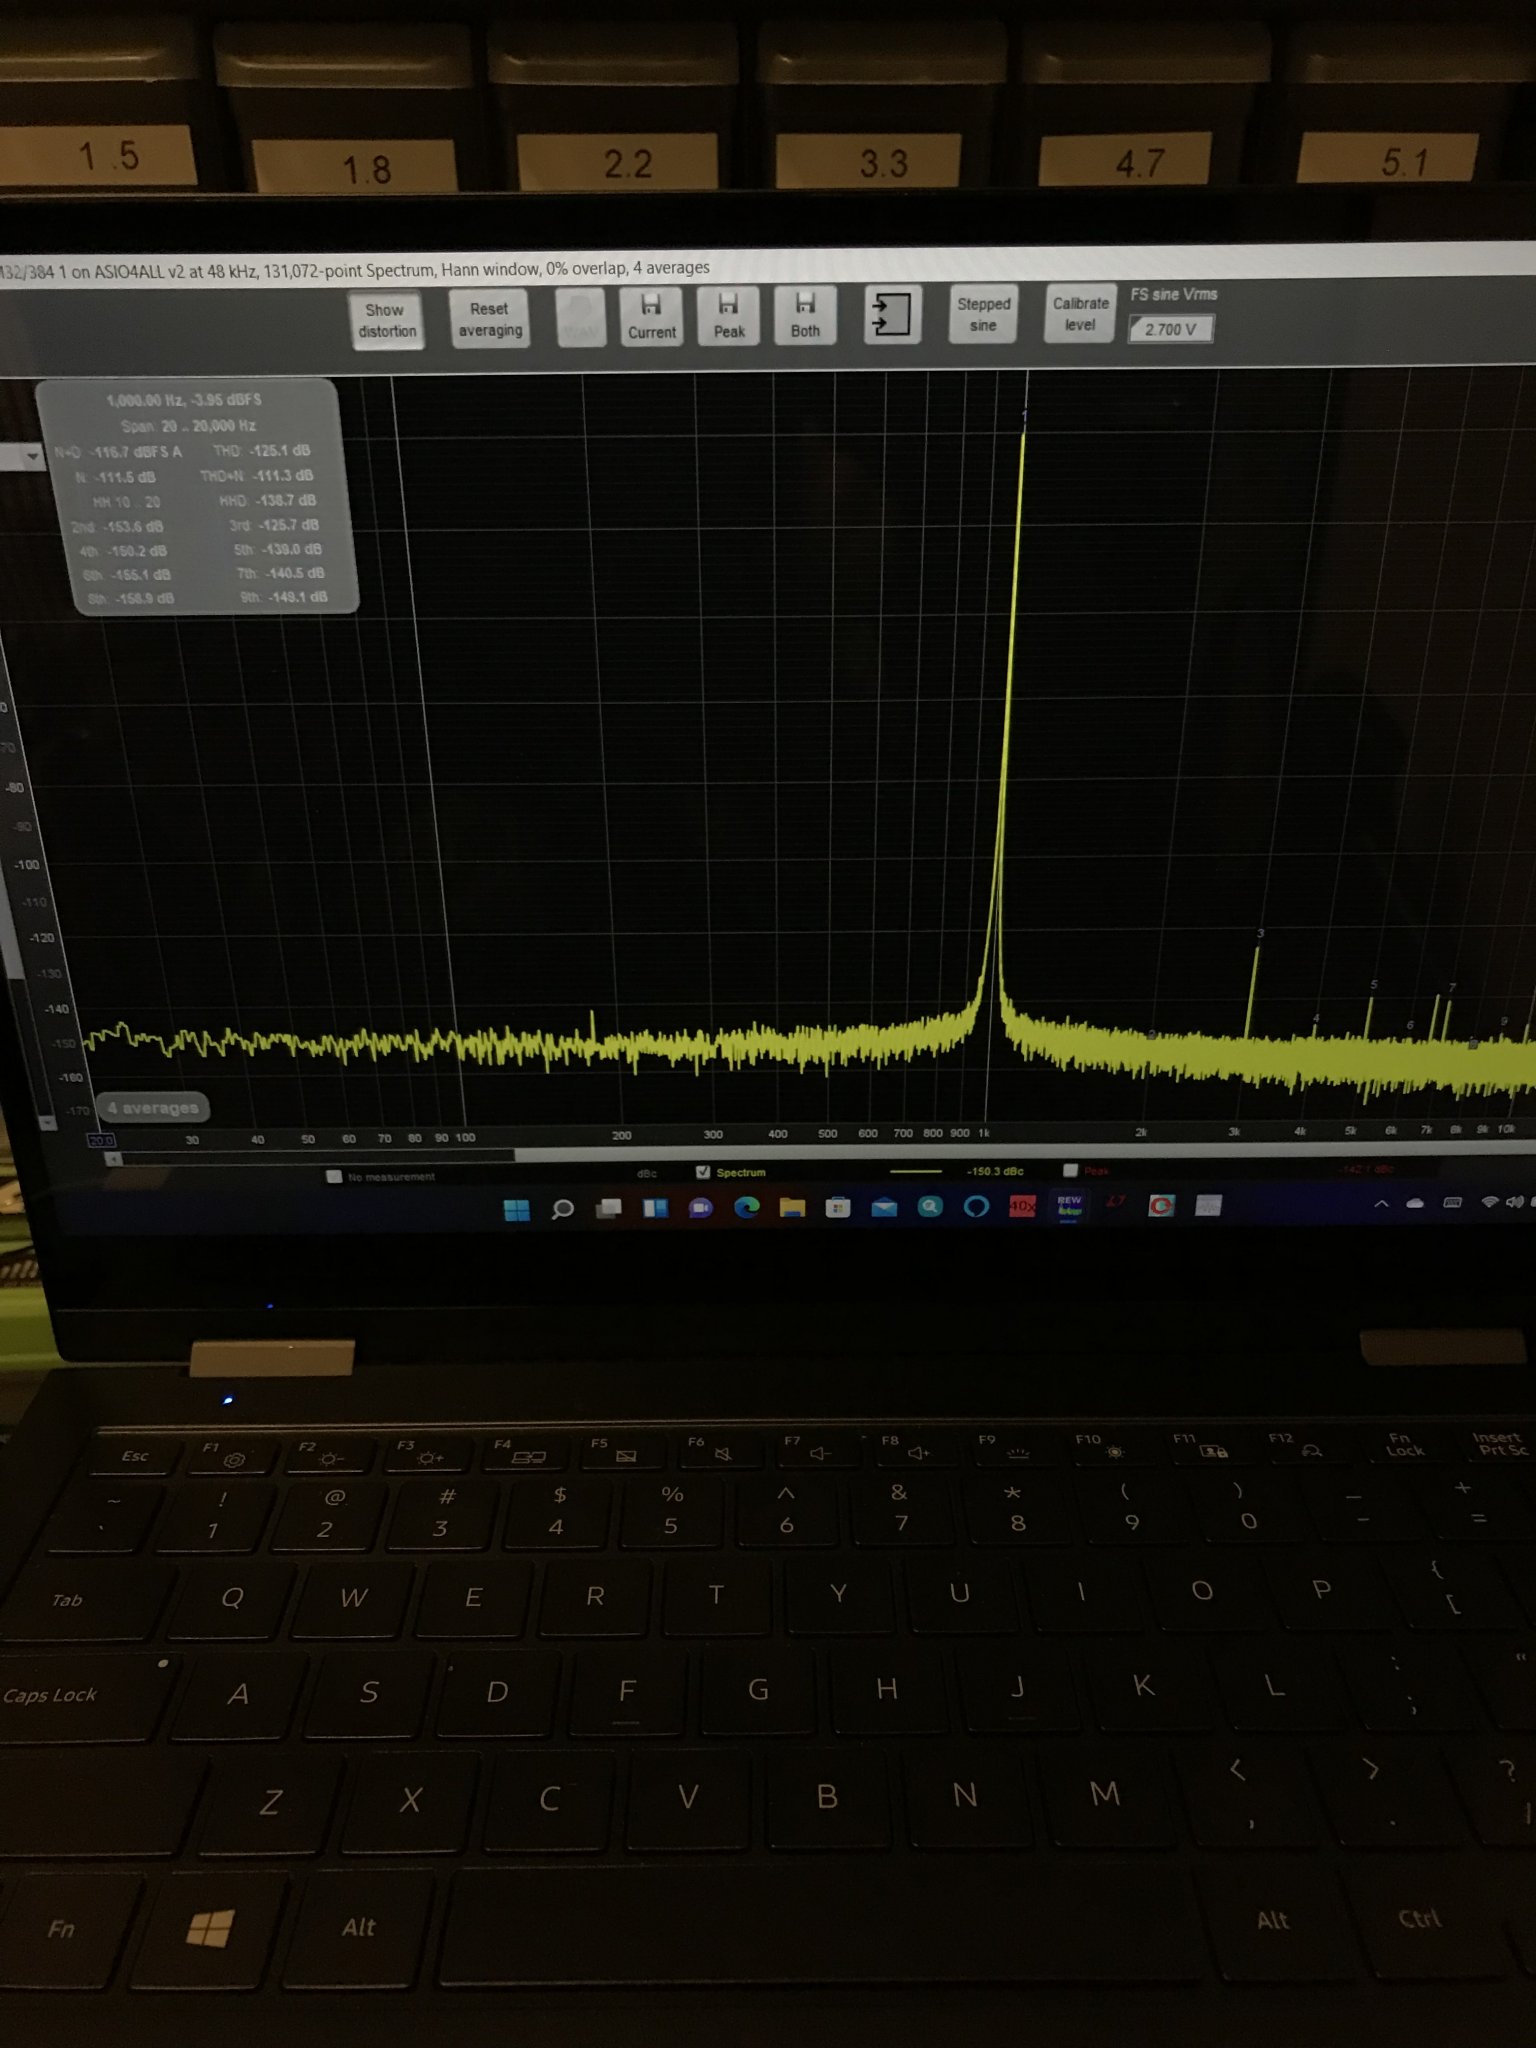Click the taskbar Search magnifier icon
Viewport: 1536px width, 2048px height.
click(x=563, y=1209)
